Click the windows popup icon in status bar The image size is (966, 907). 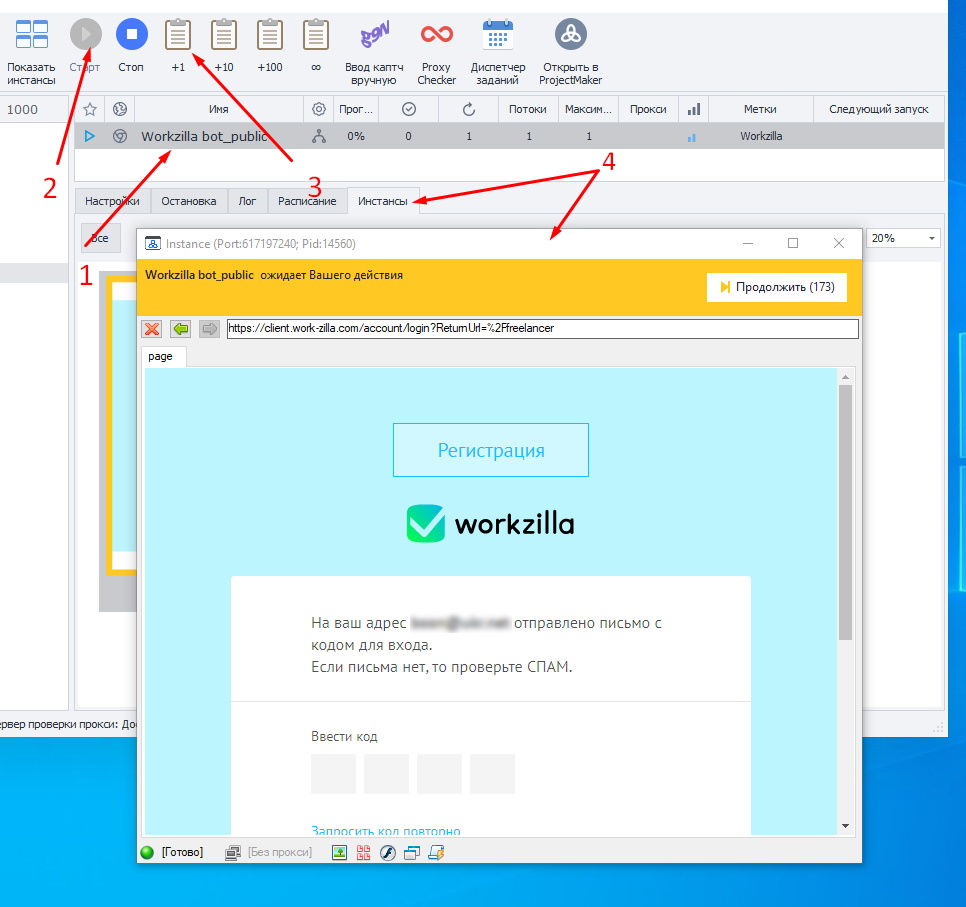(412, 852)
